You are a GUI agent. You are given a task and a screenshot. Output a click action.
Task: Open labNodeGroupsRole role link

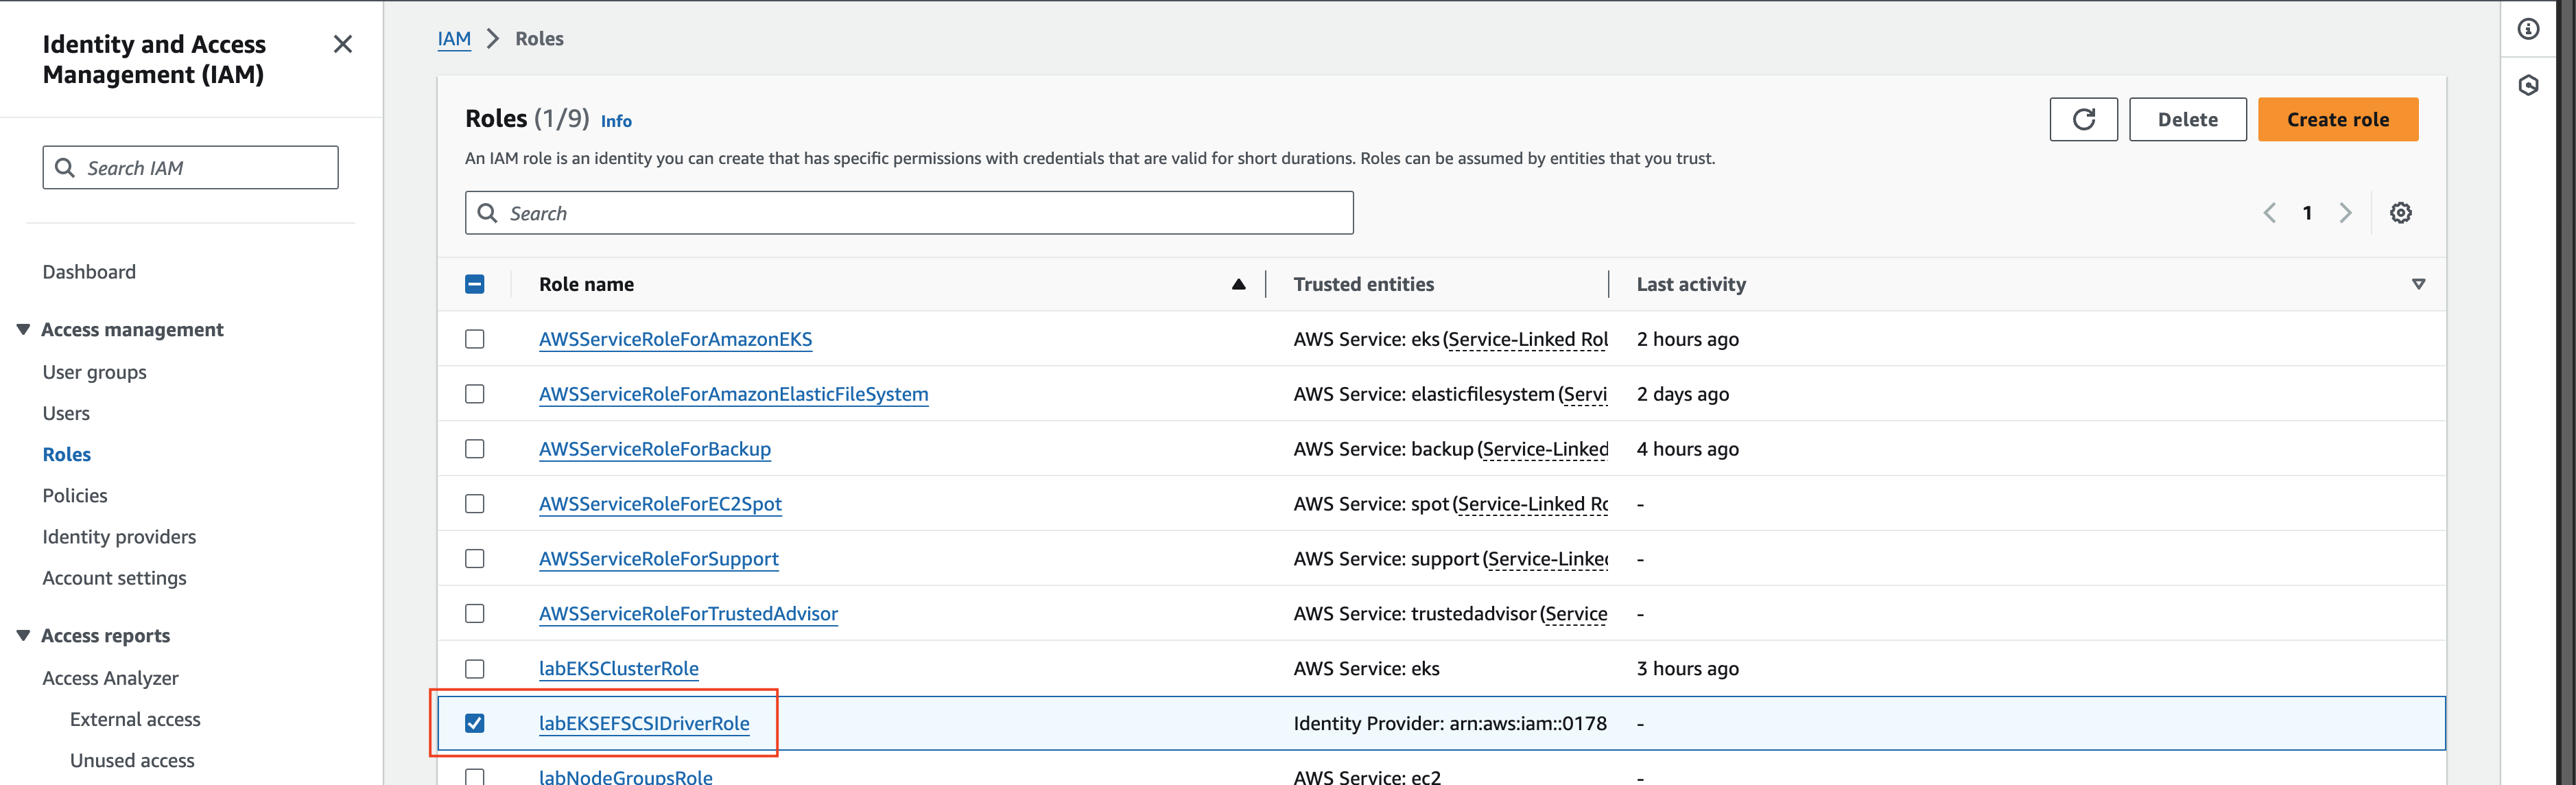(625, 776)
